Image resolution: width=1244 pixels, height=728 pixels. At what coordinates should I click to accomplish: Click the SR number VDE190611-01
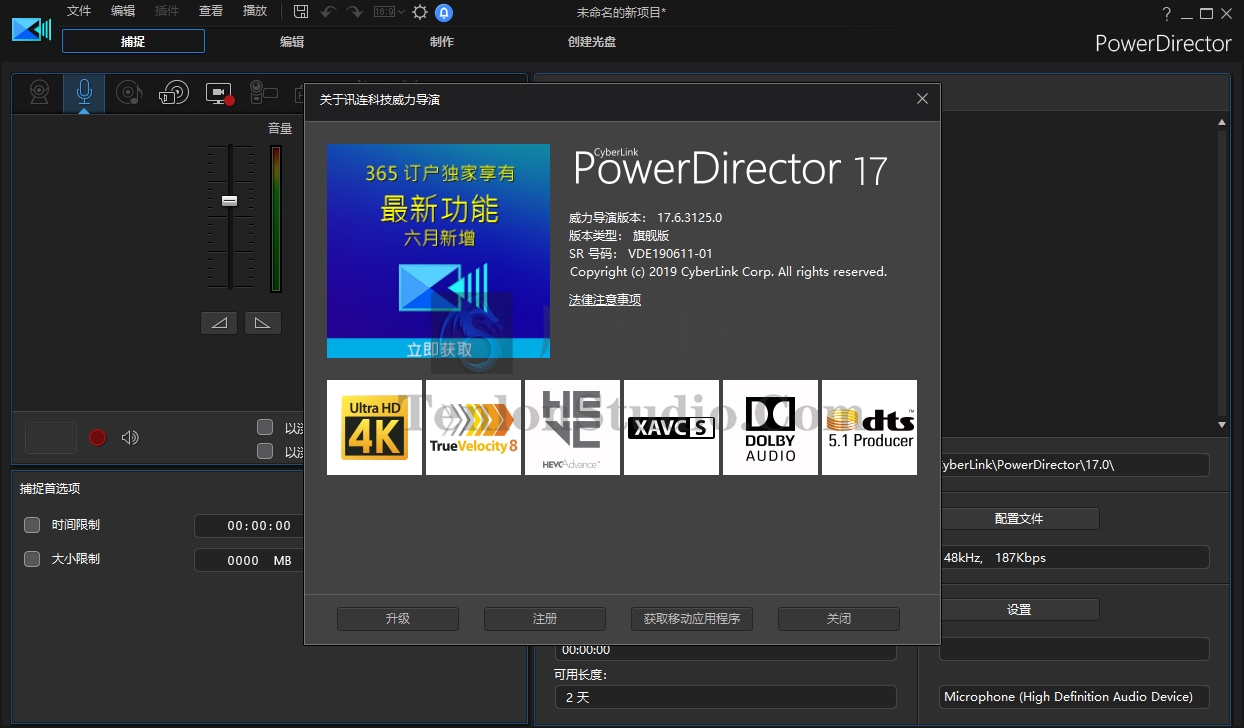(670, 254)
